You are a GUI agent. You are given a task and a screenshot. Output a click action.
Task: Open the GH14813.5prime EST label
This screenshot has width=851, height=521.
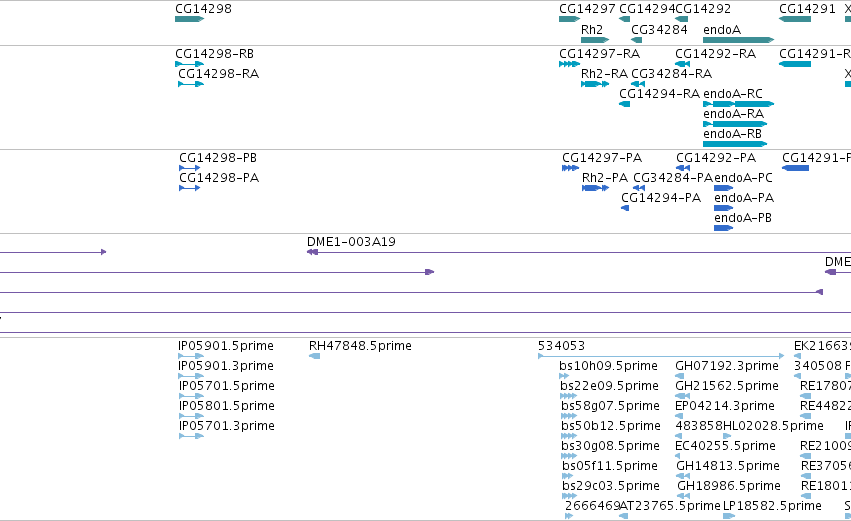click(728, 467)
